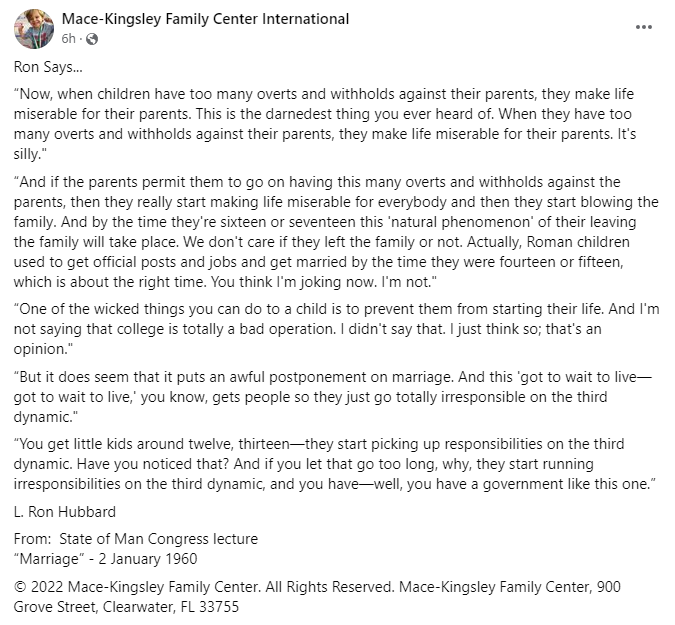Click the "L. Ron Hubbard" attribution line
Screen dimensions: 675x625
(x=65, y=512)
